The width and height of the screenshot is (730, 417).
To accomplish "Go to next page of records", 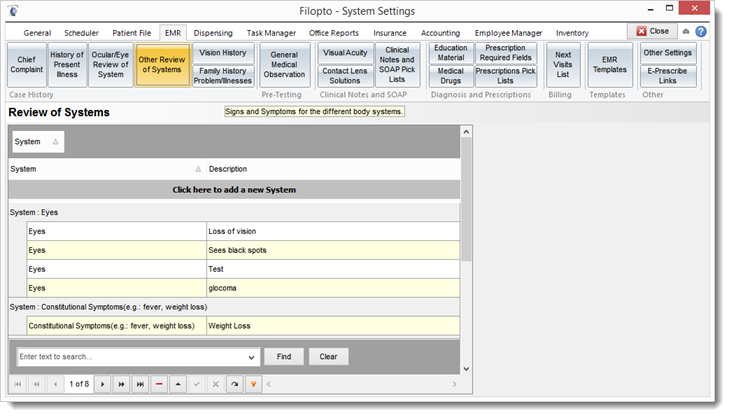I will (122, 384).
